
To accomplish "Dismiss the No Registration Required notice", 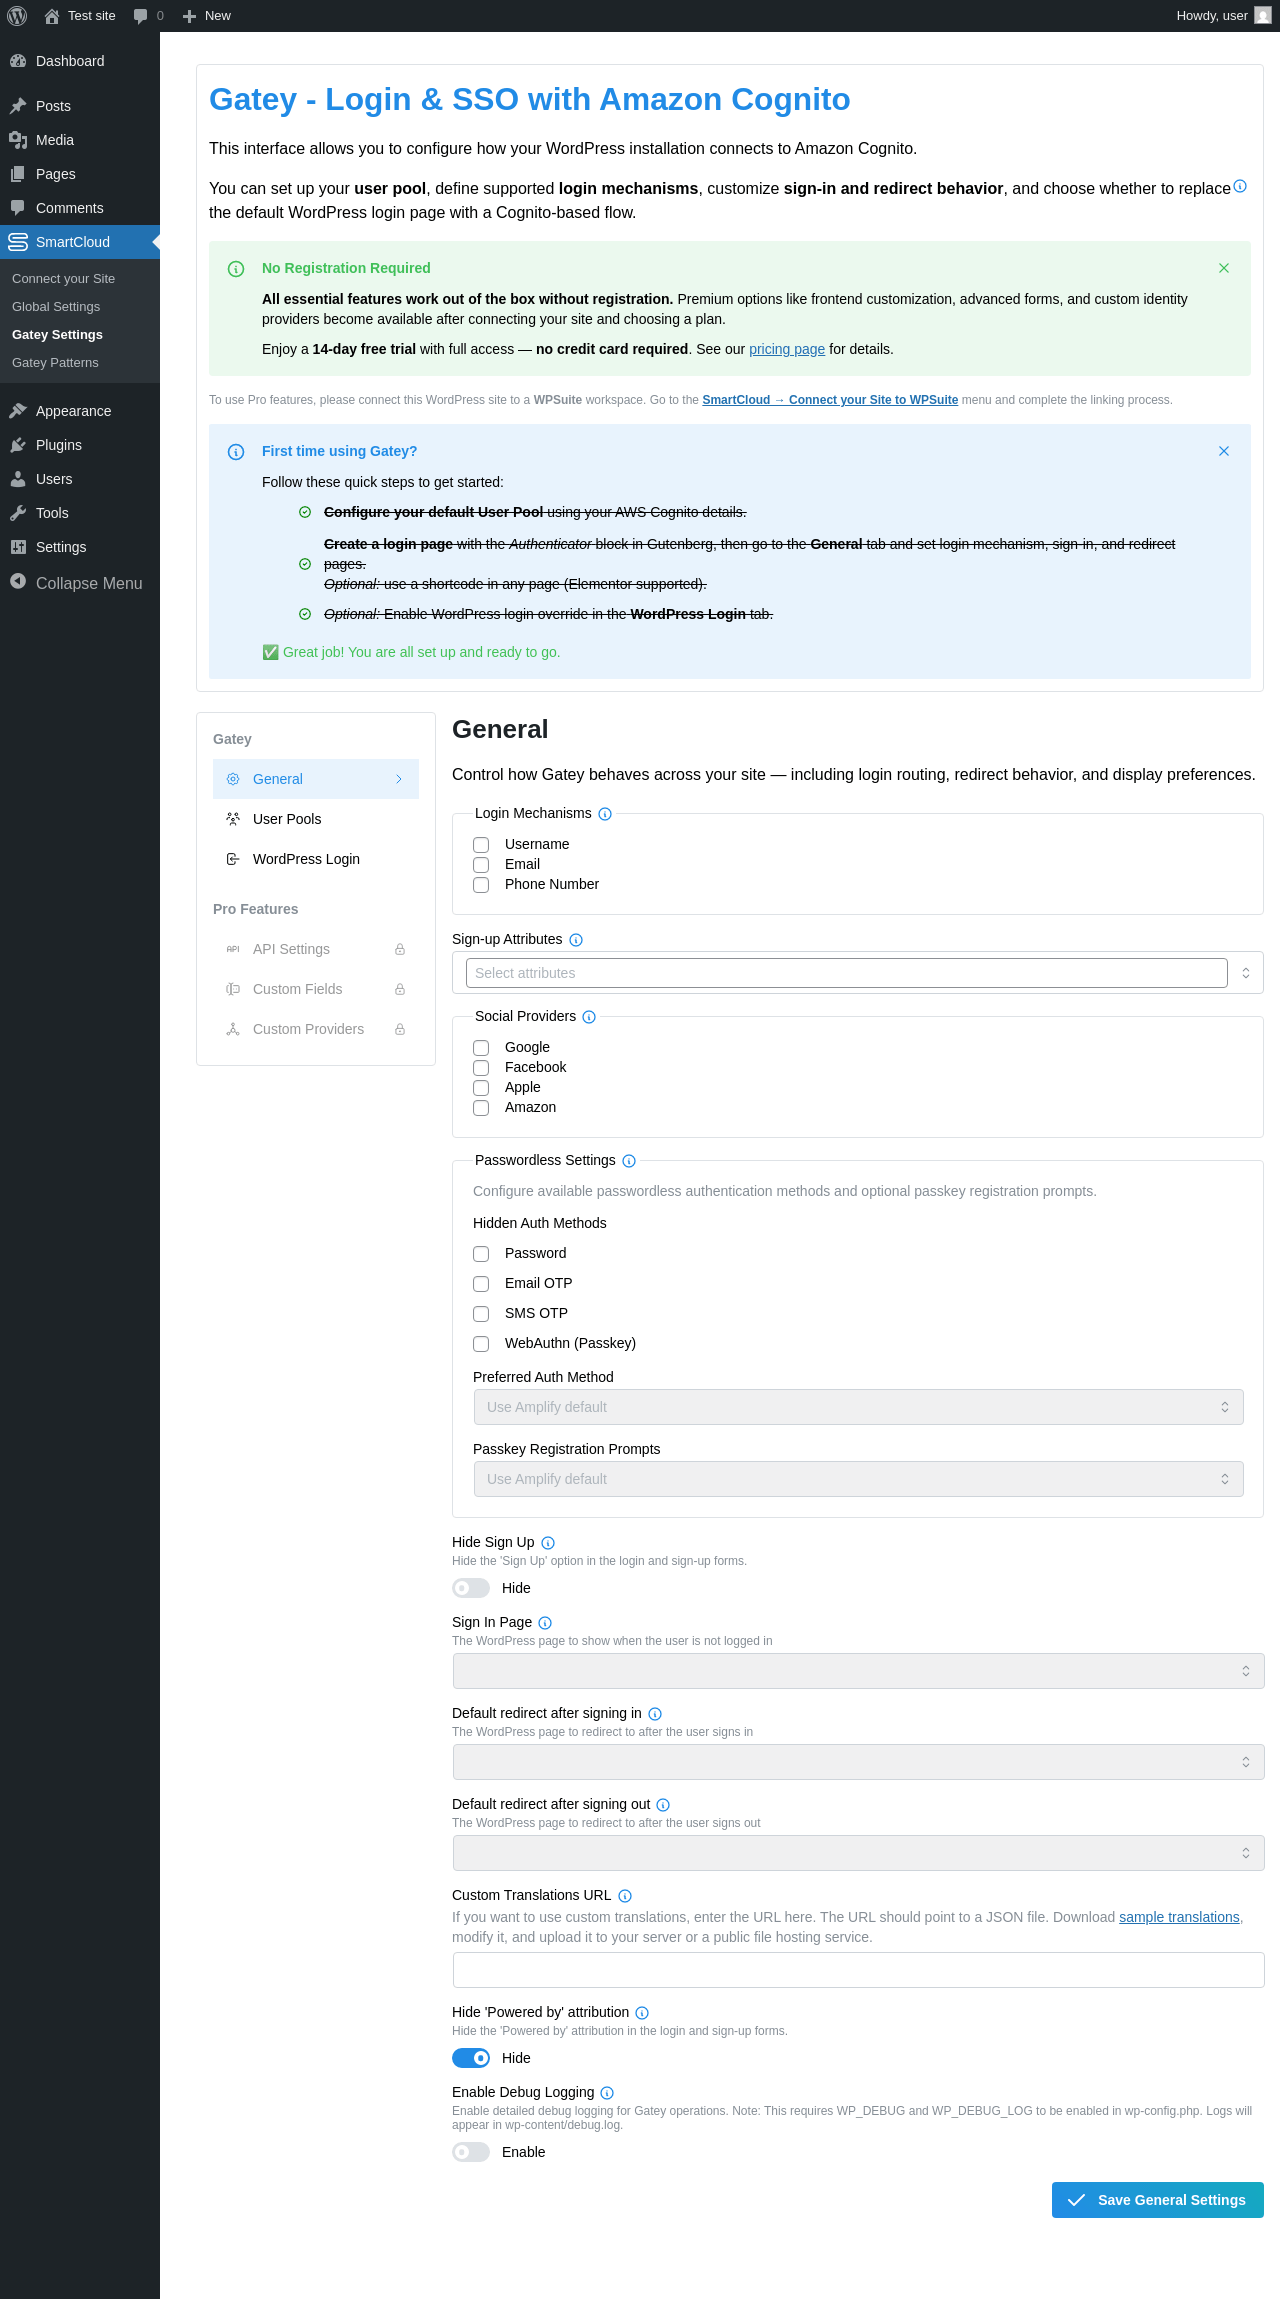I will pos(1224,268).
